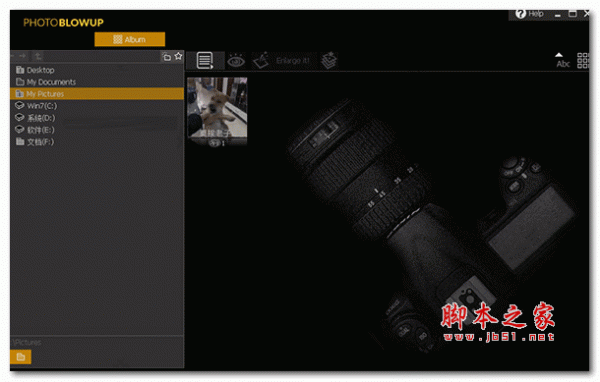Add folder to favorites with star icon
Image resolution: width=600 pixels, height=382 pixels.
point(178,56)
